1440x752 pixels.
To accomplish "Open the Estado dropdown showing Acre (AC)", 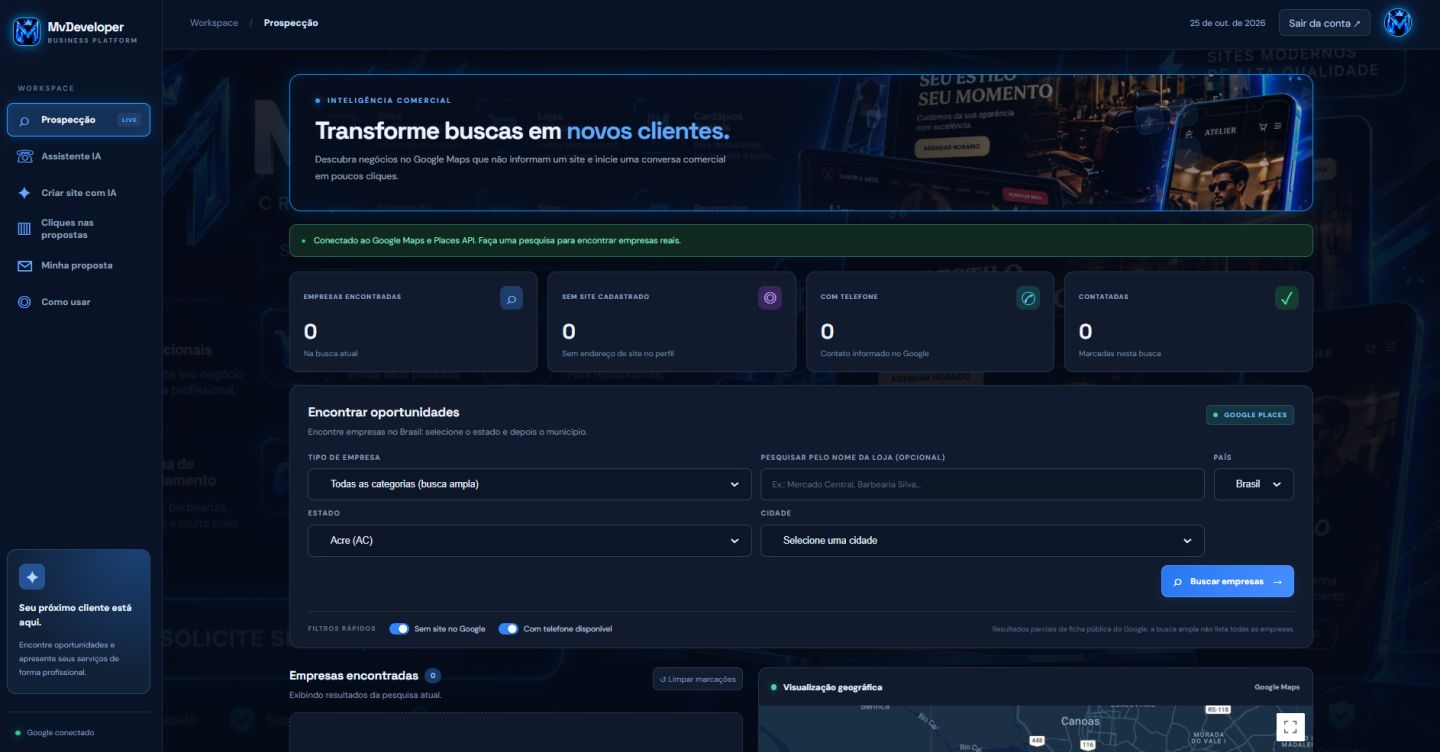I will pyautogui.click(x=529, y=541).
